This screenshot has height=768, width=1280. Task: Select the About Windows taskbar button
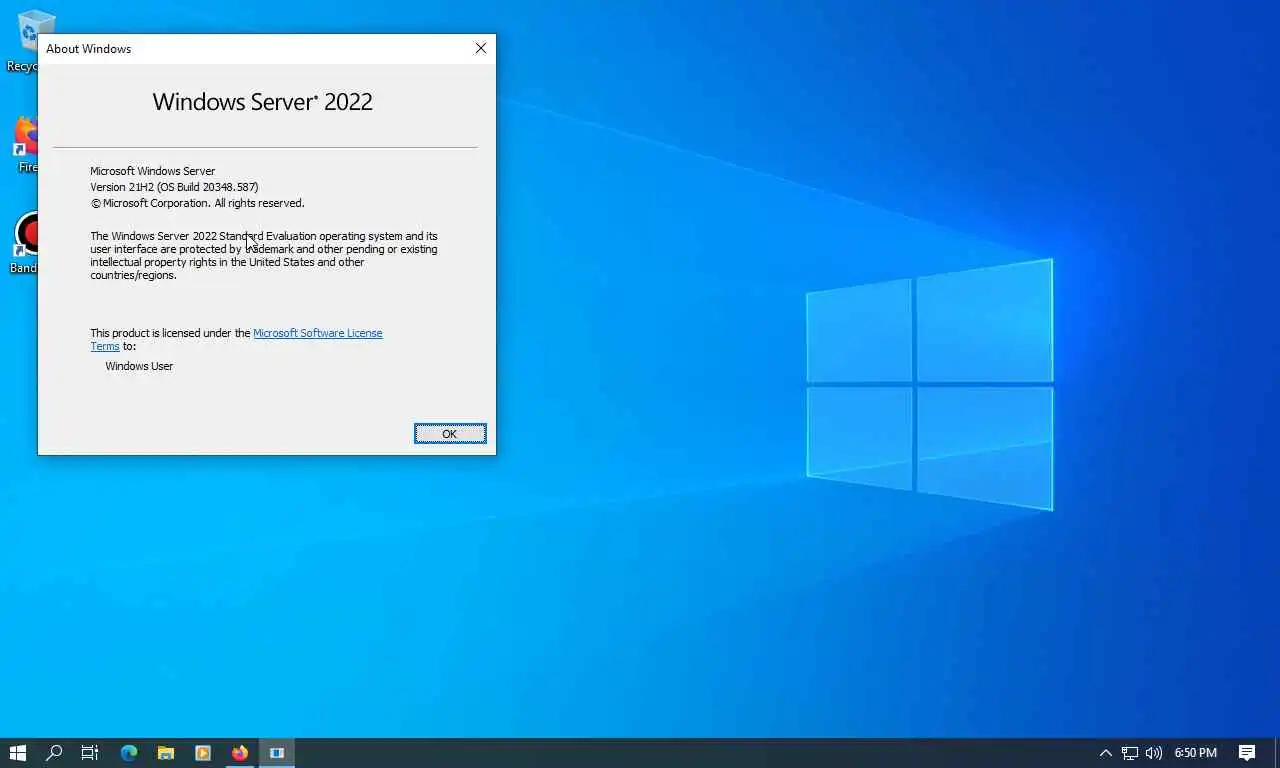pyautogui.click(x=277, y=753)
